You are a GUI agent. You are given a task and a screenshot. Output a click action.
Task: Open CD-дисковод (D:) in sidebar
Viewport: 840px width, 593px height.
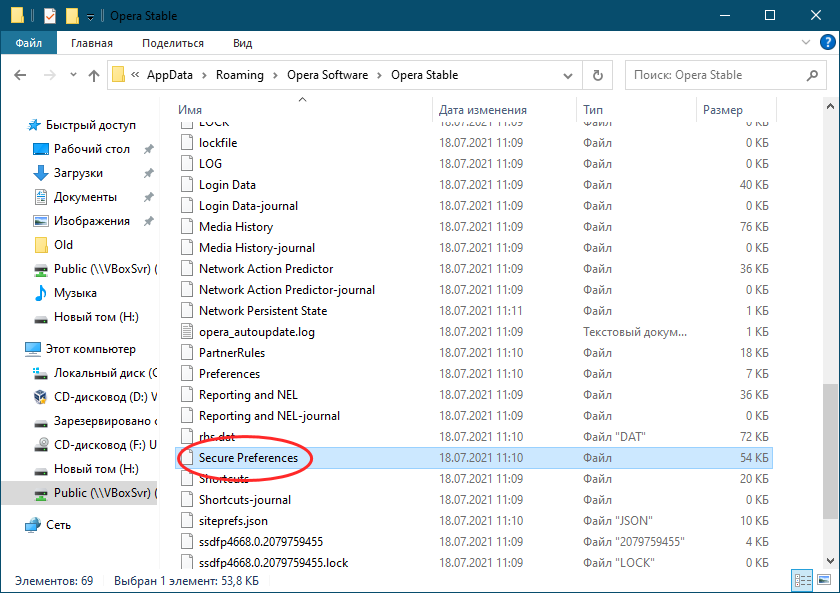click(x=105, y=397)
